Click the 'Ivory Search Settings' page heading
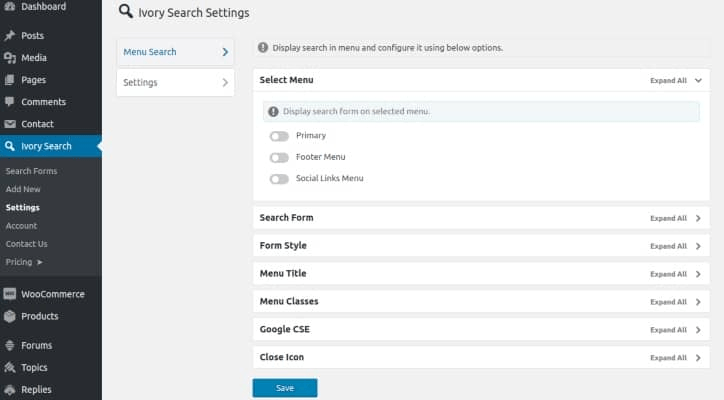724x400 pixels. [193, 12]
